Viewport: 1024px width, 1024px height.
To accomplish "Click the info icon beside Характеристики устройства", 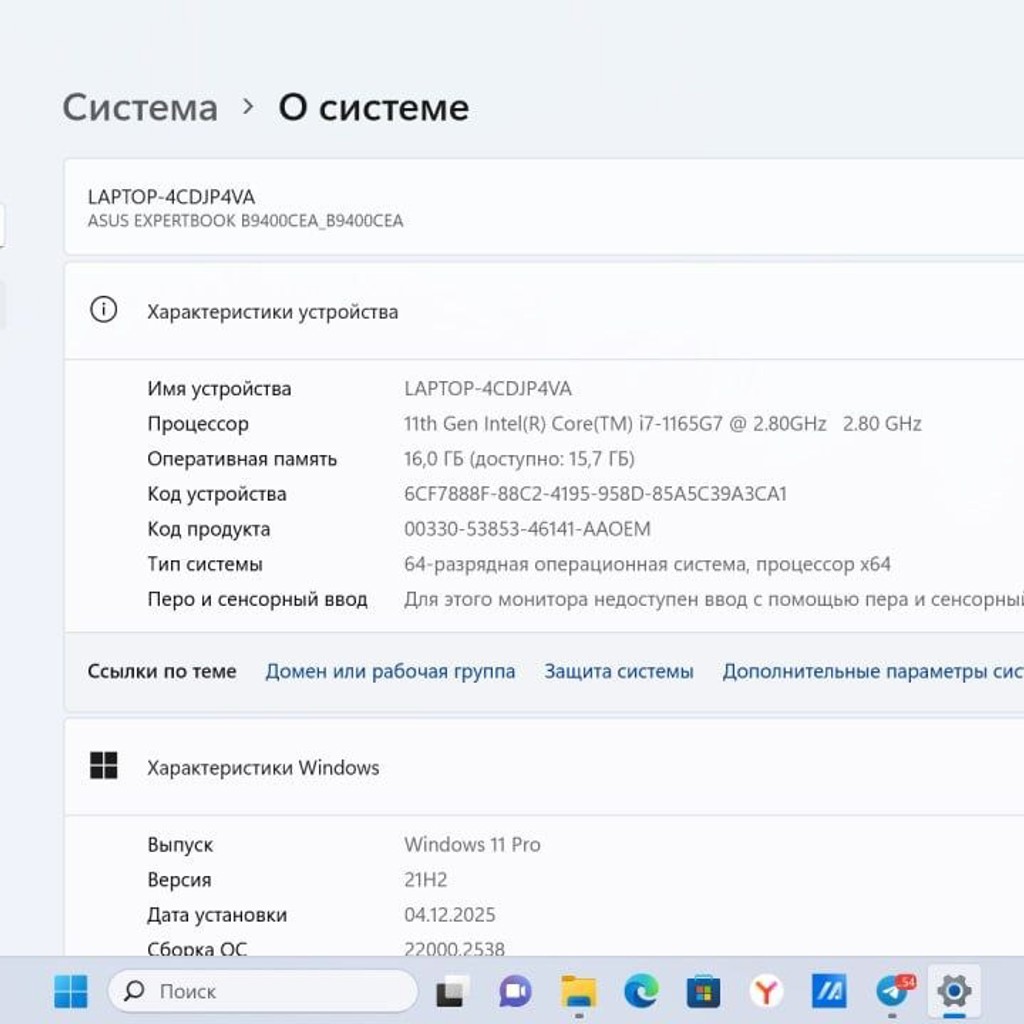I will pos(104,310).
